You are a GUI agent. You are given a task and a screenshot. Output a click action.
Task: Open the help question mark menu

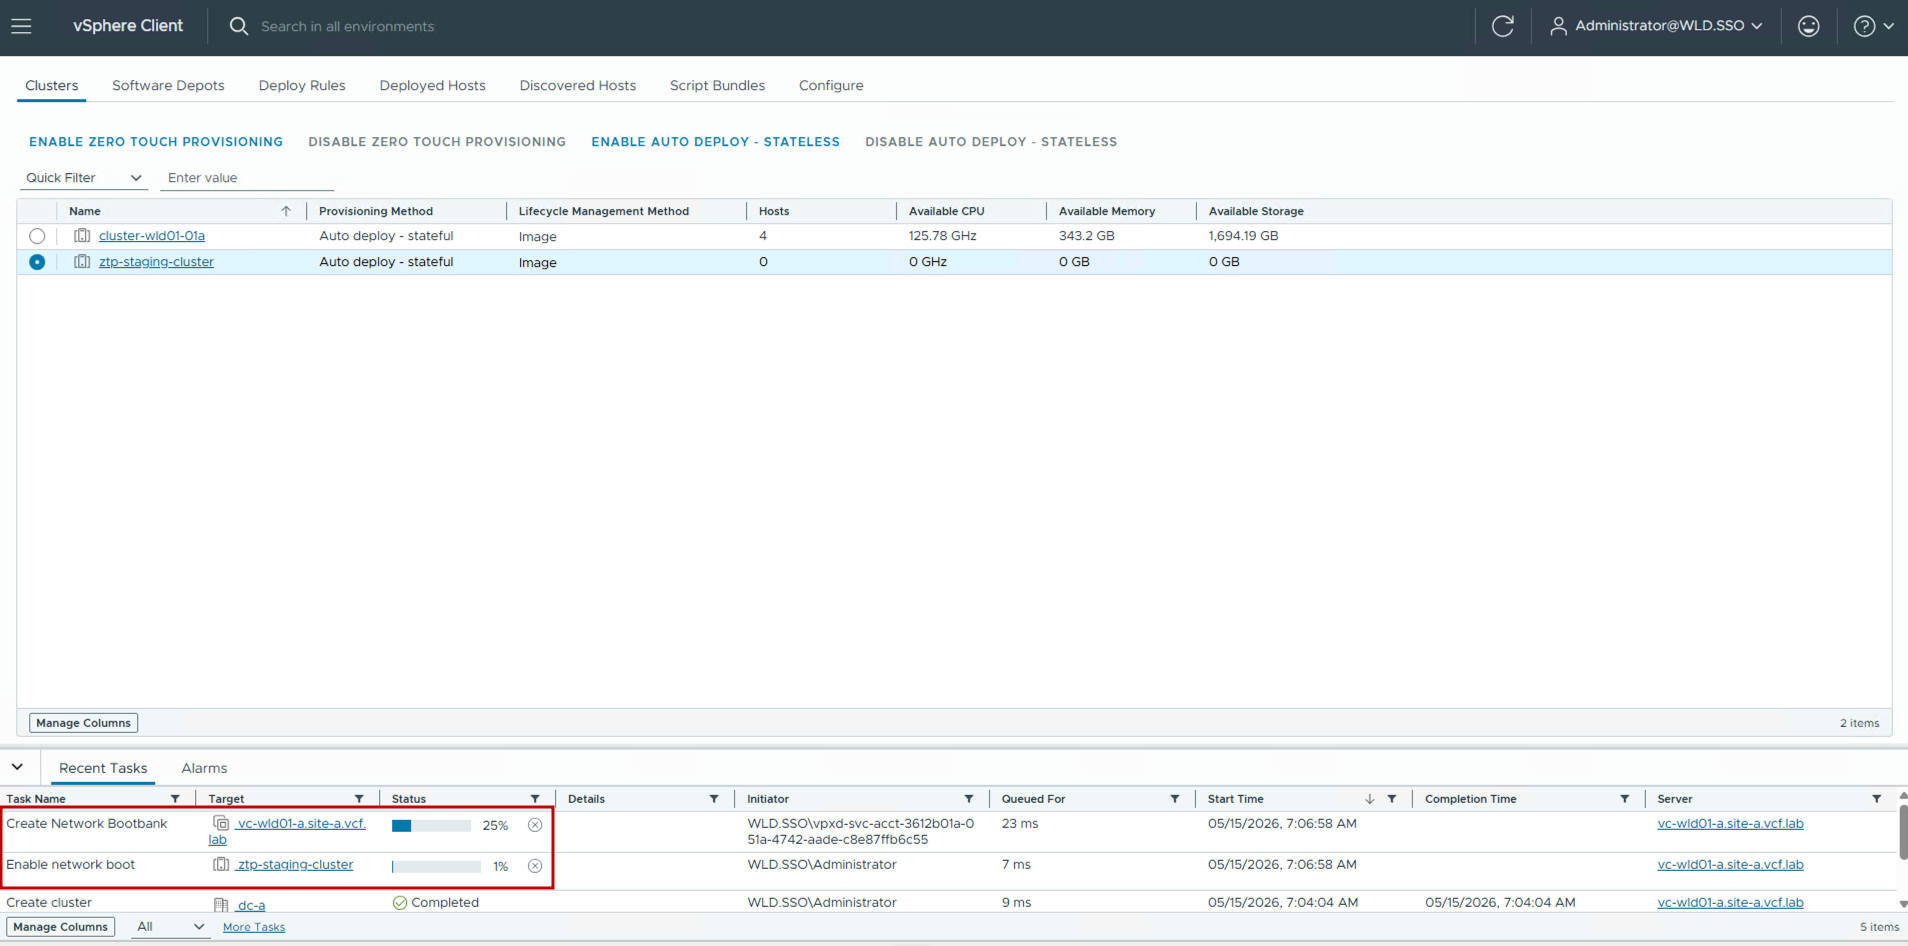pos(1873,26)
